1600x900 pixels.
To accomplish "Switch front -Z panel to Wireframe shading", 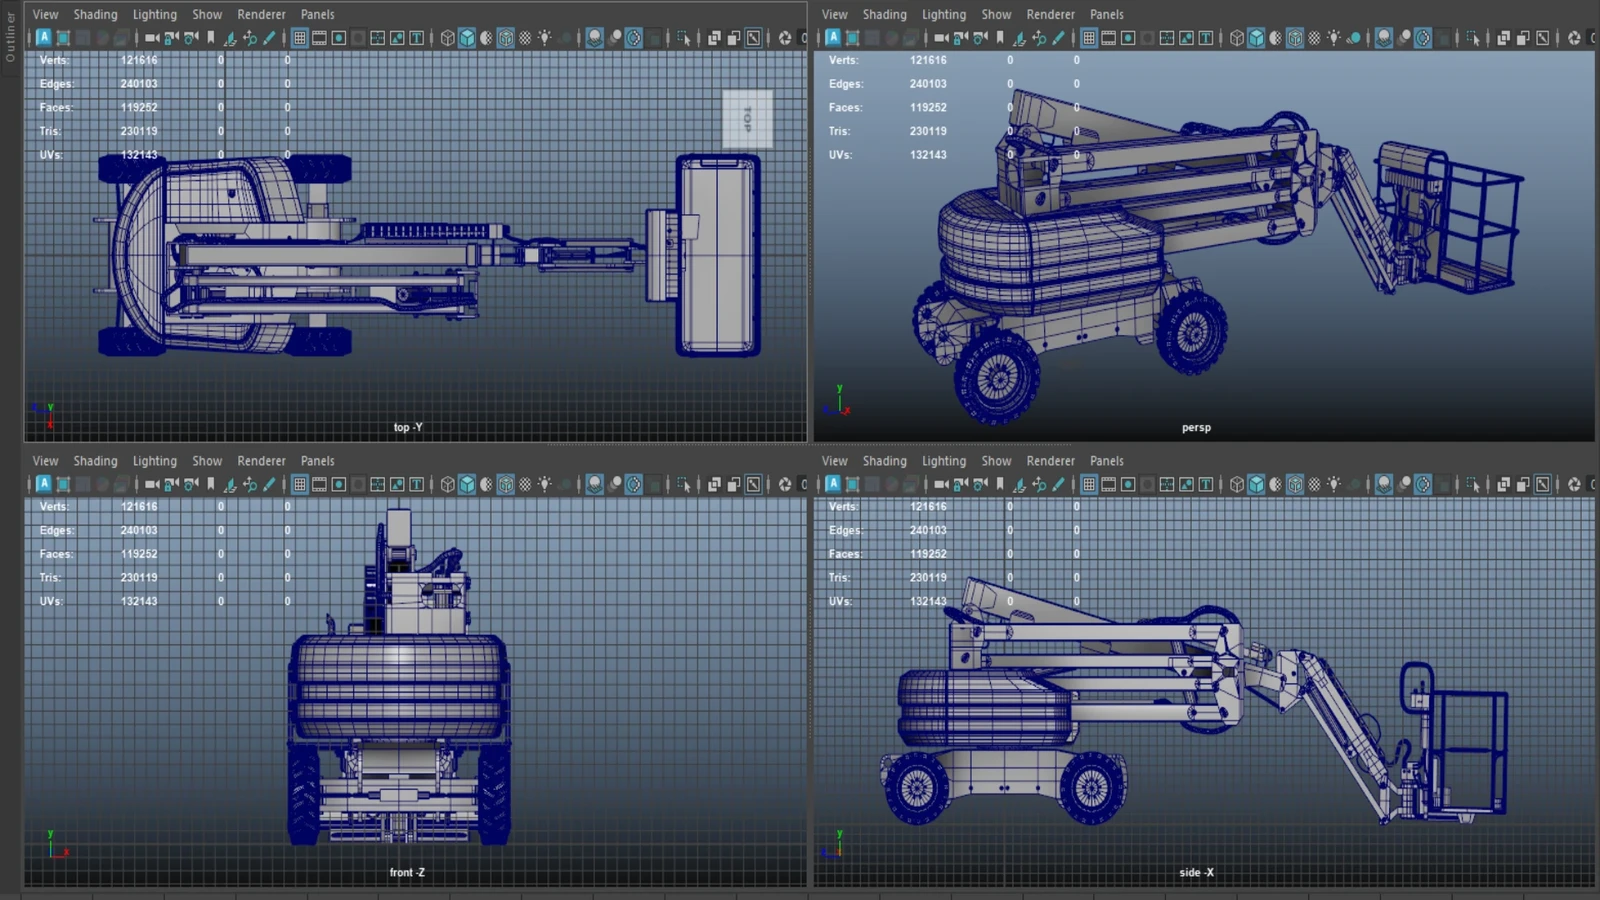I will (447, 484).
